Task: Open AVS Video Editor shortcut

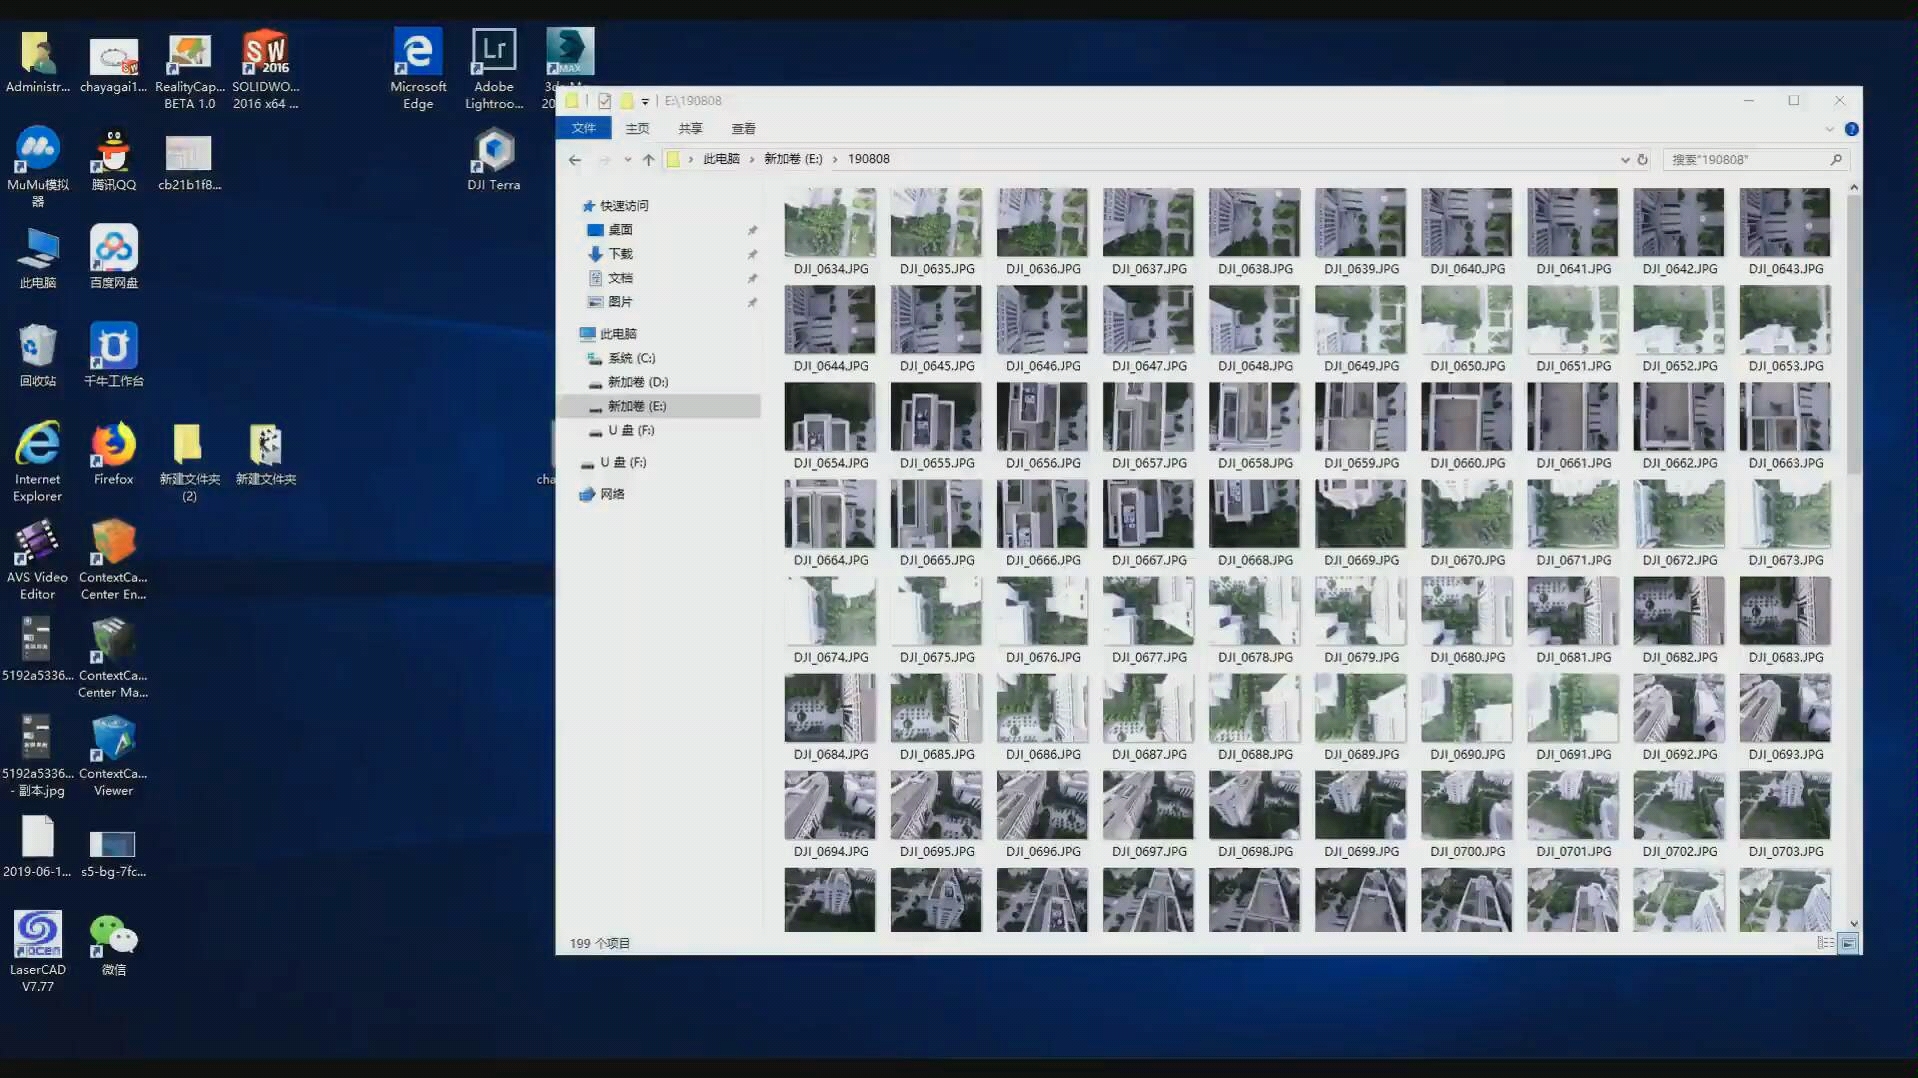Action: (38, 560)
